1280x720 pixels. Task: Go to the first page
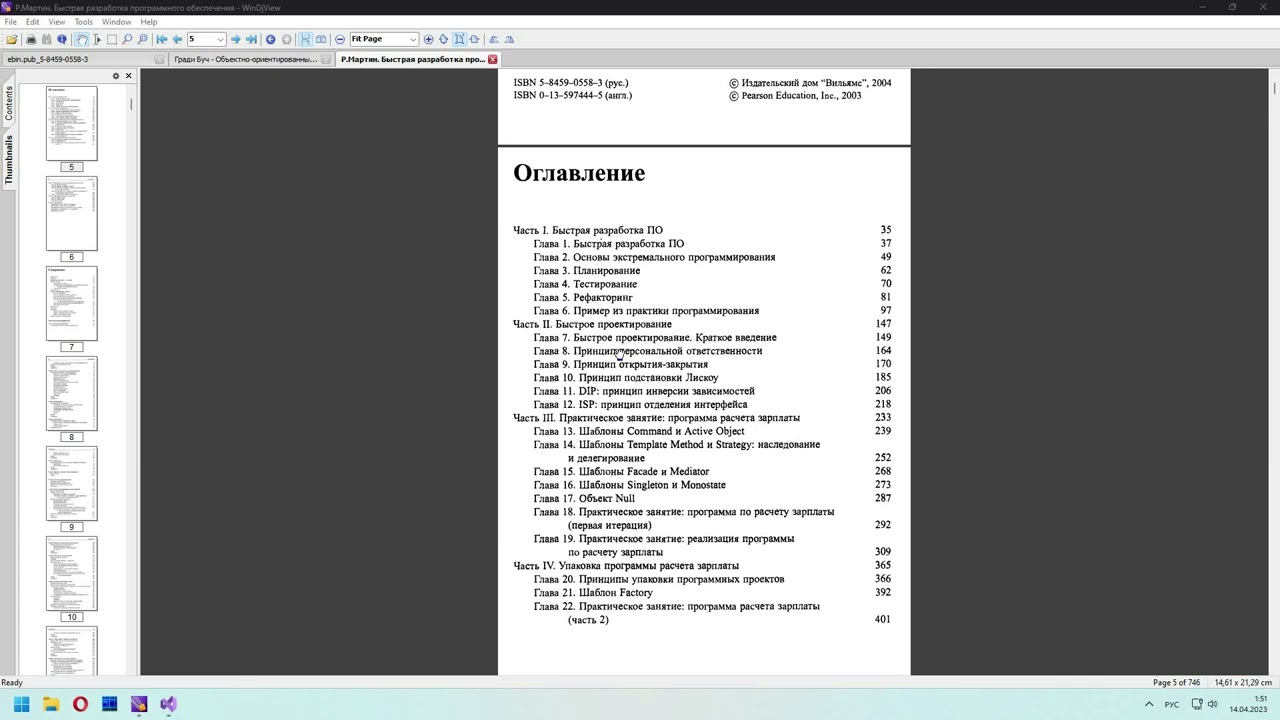click(x=162, y=39)
